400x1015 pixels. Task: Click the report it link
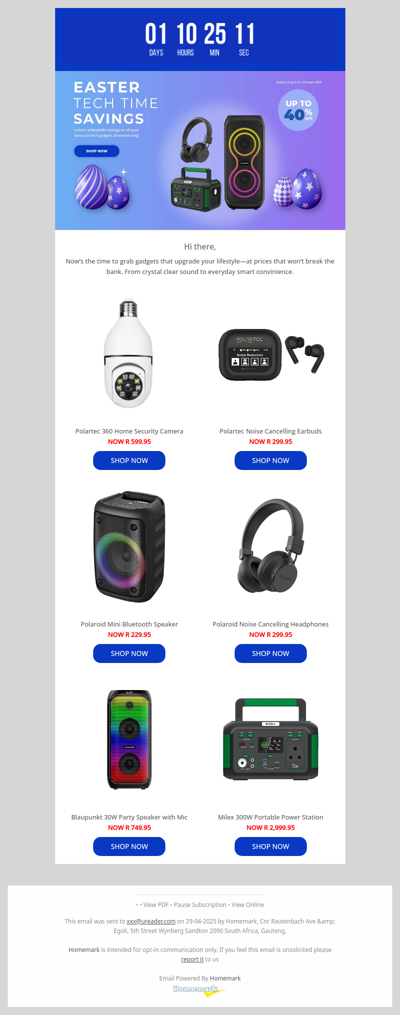[x=192, y=959]
